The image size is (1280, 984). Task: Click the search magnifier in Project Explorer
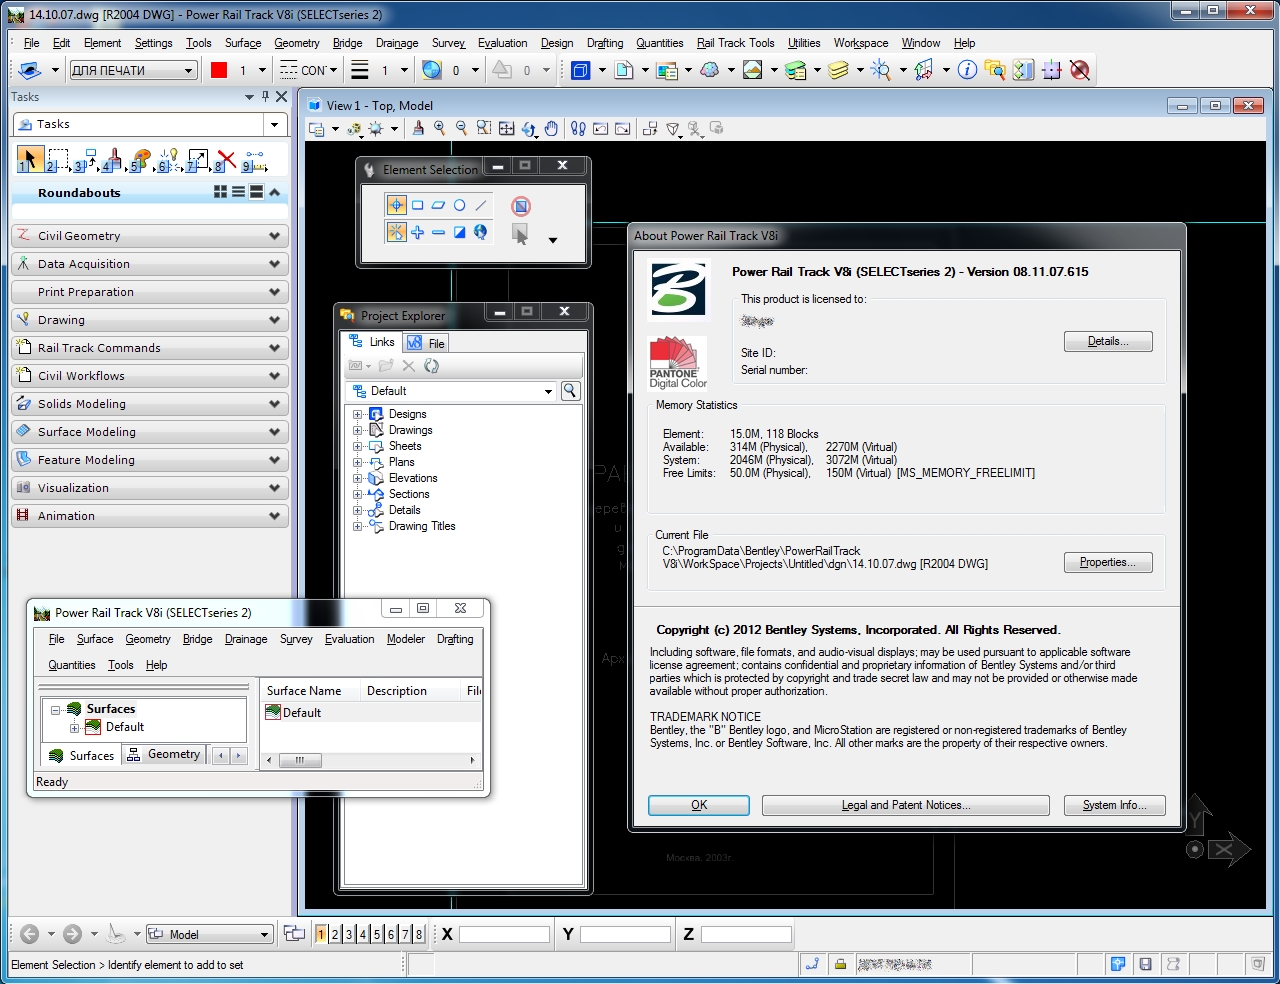coord(570,391)
